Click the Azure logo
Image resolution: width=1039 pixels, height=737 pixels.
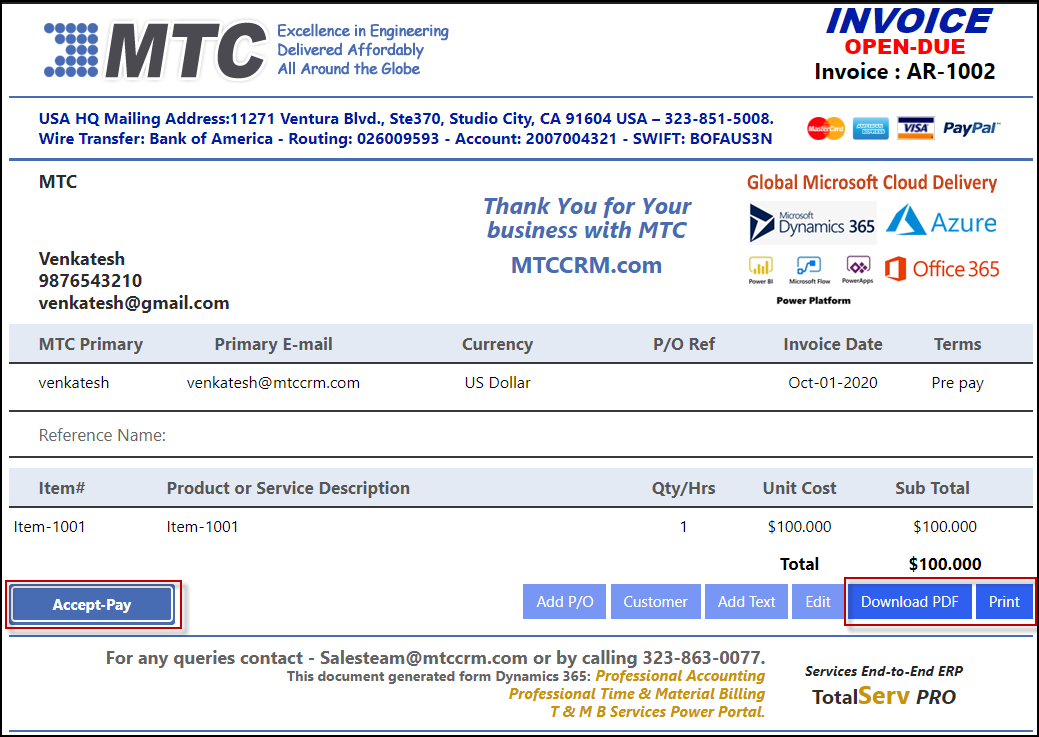(x=941, y=222)
